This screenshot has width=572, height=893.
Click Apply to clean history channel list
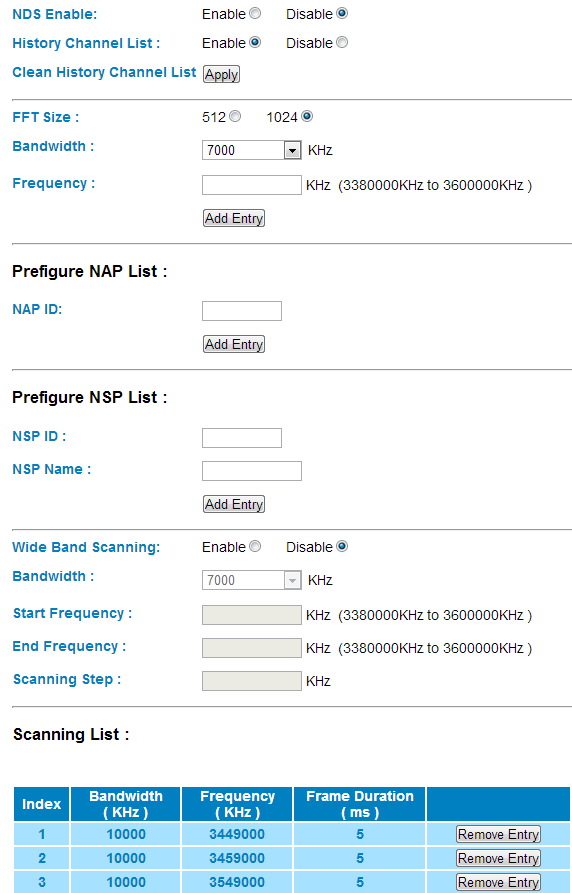[x=221, y=75]
